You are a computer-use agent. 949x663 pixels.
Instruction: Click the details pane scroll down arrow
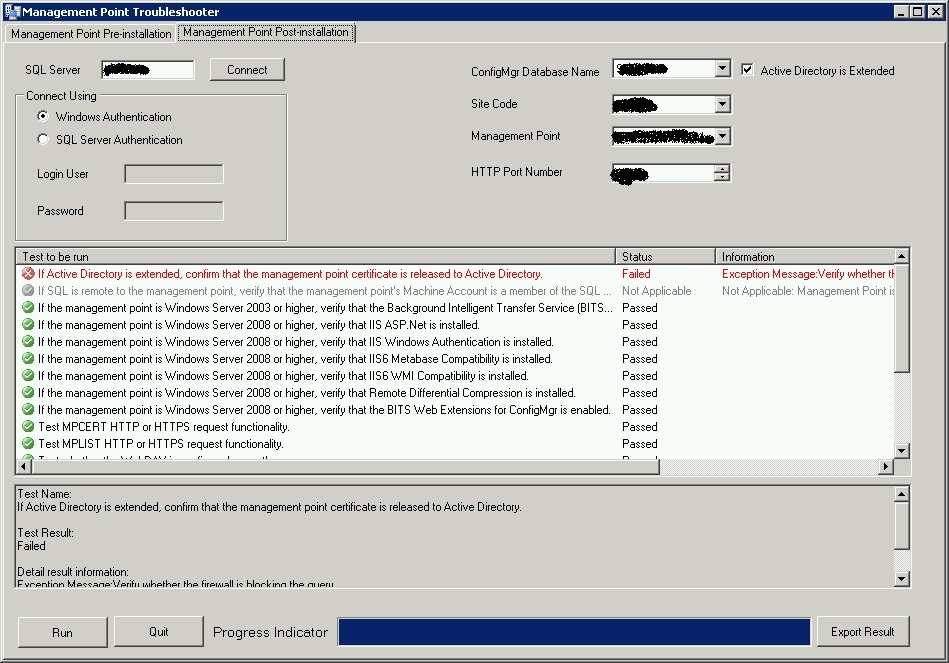pyautogui.click(x=902, y=579)
